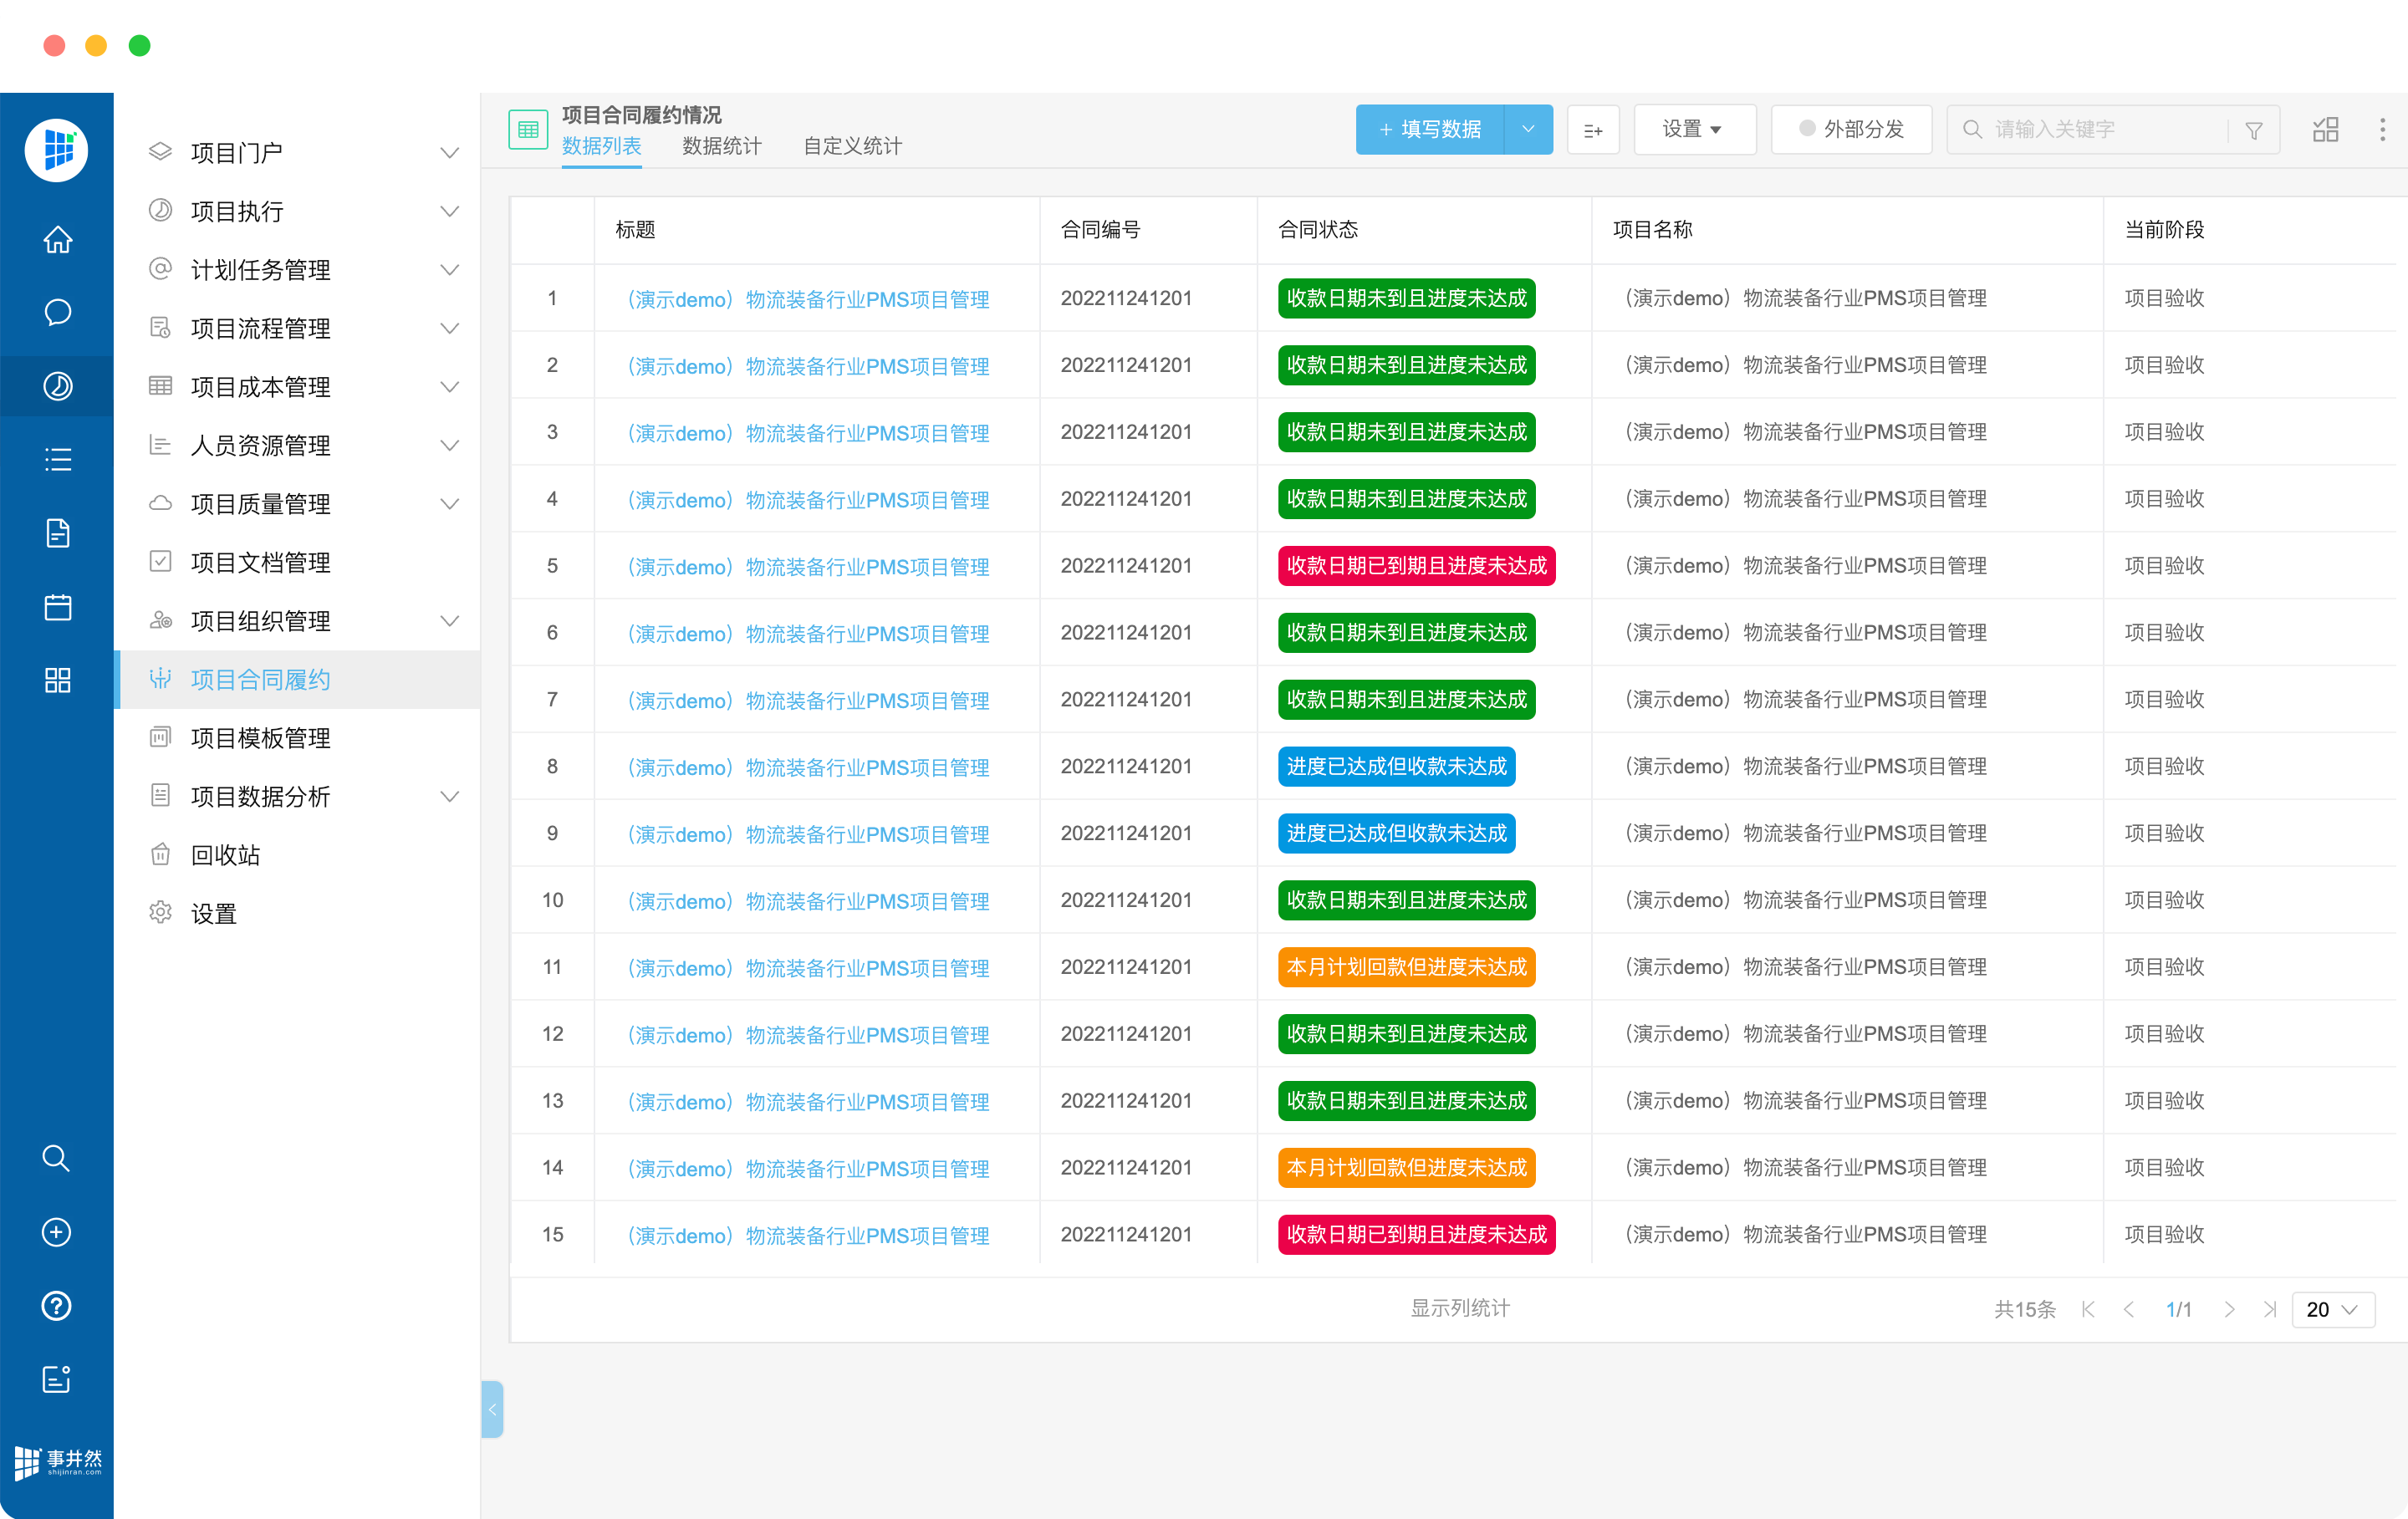Open the calendar icon in the sidebar
2408x1519 pixels.
pos(57,607)
